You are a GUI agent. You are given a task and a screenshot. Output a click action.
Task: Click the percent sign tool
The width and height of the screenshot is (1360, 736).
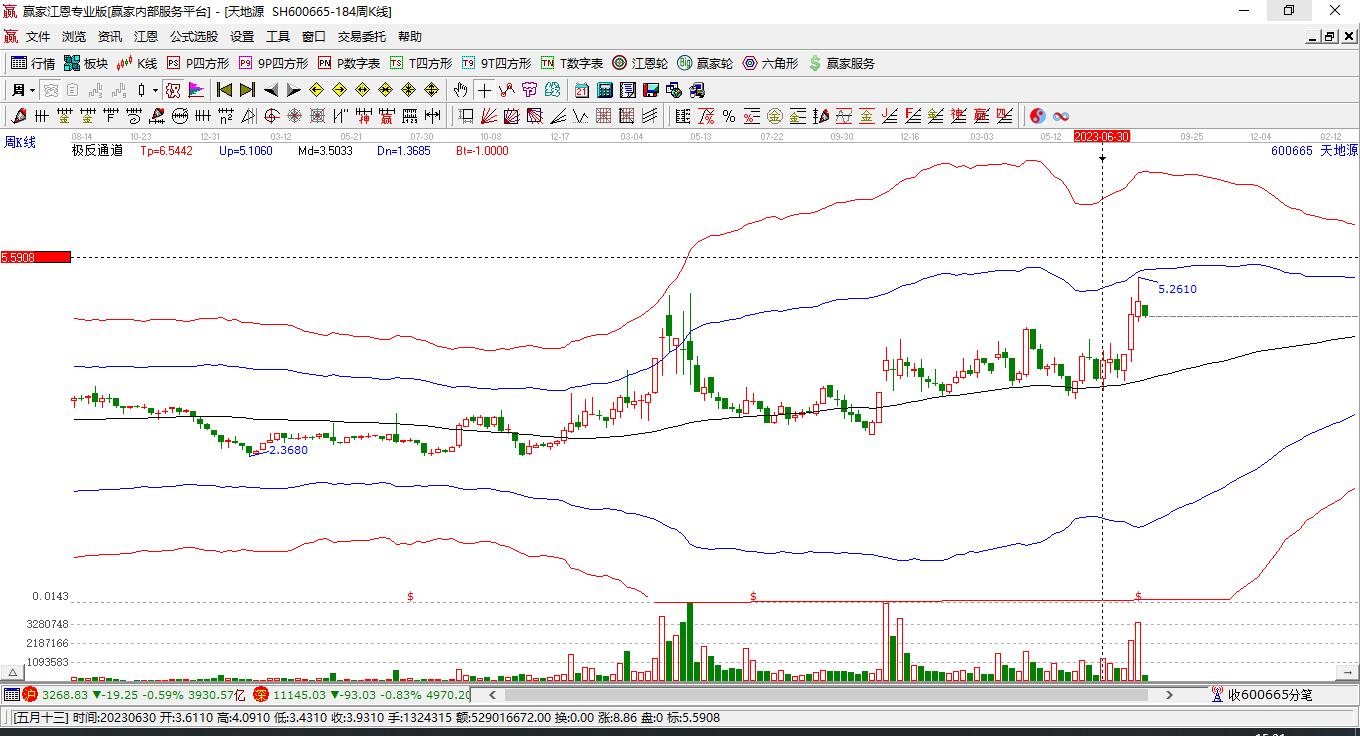729,116
